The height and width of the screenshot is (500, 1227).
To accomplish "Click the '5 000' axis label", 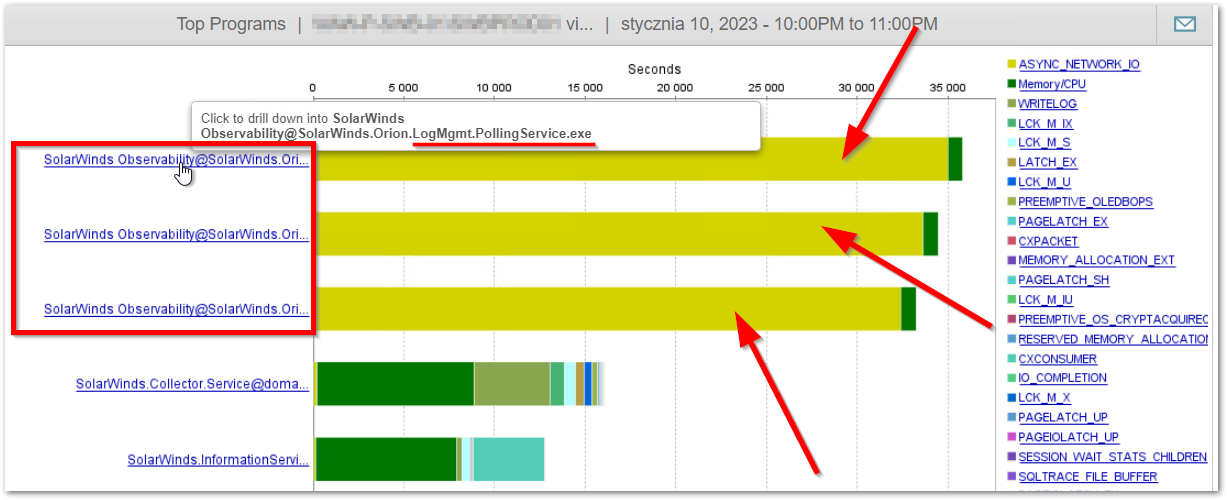I will (403, 88).
